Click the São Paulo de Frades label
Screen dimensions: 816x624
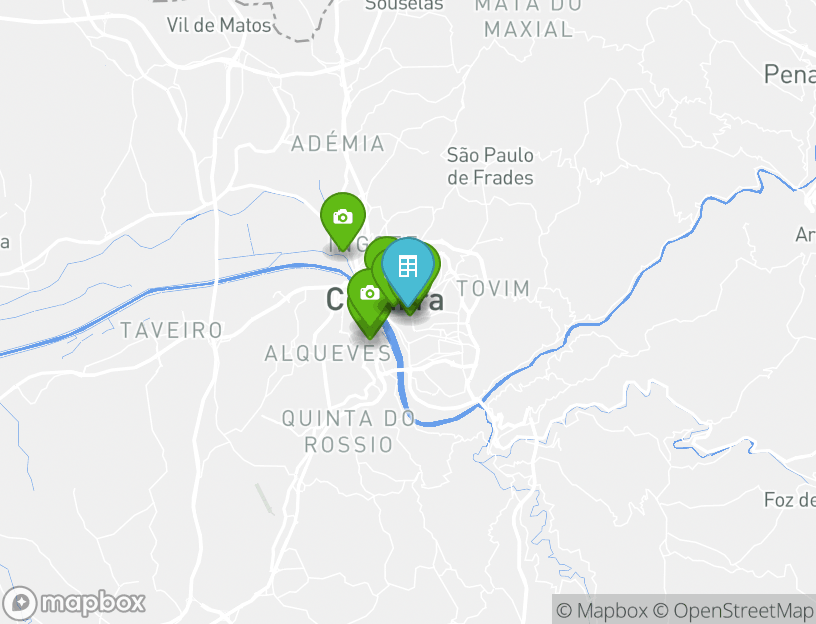pos(490,167)
